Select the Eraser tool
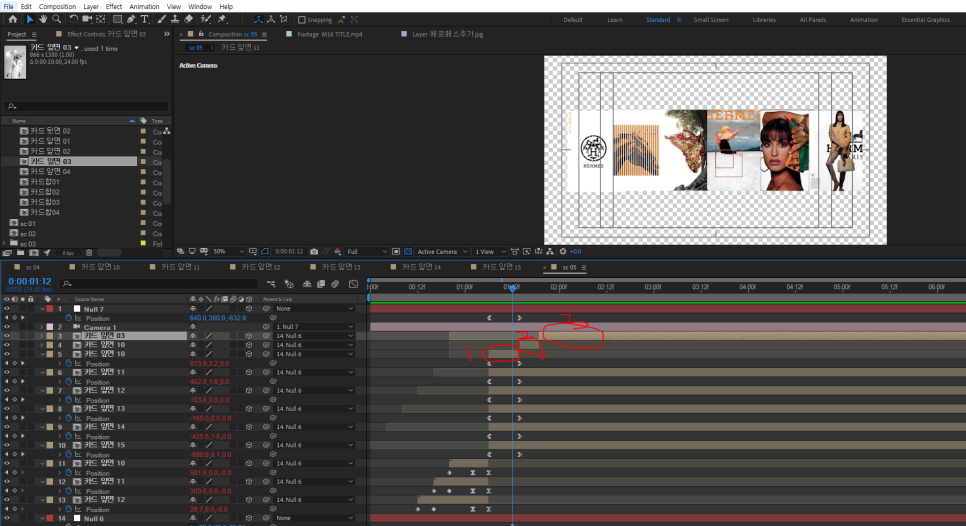This screenshot has height=526, width=966. (x=189, y=20)
